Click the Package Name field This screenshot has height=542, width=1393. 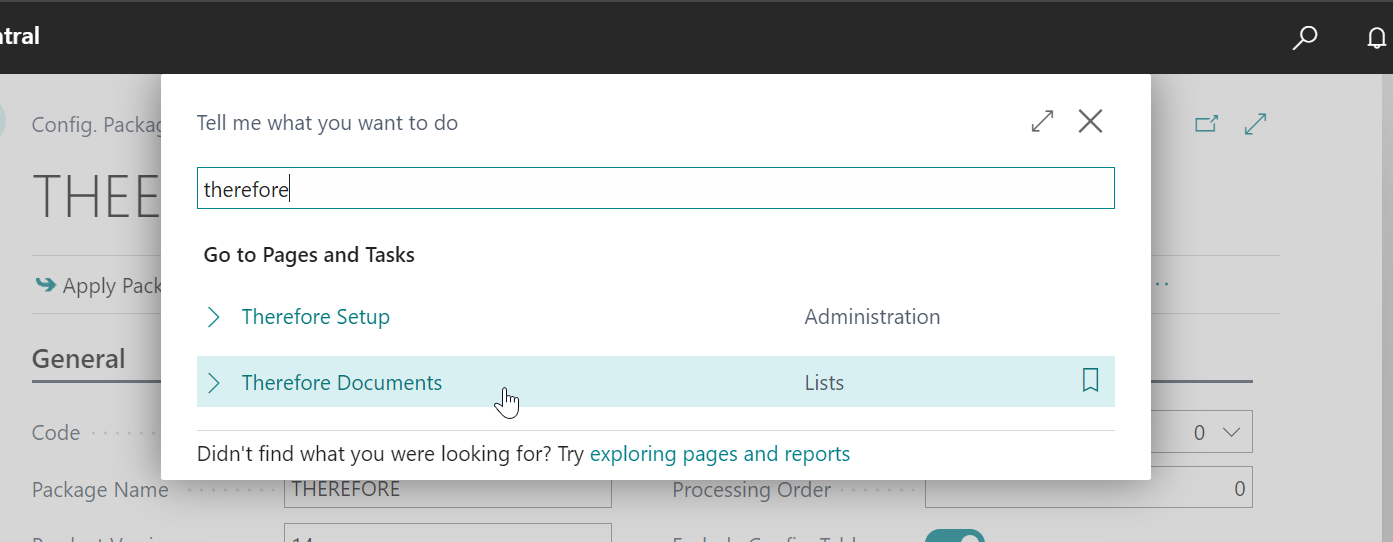click(447, 490)
